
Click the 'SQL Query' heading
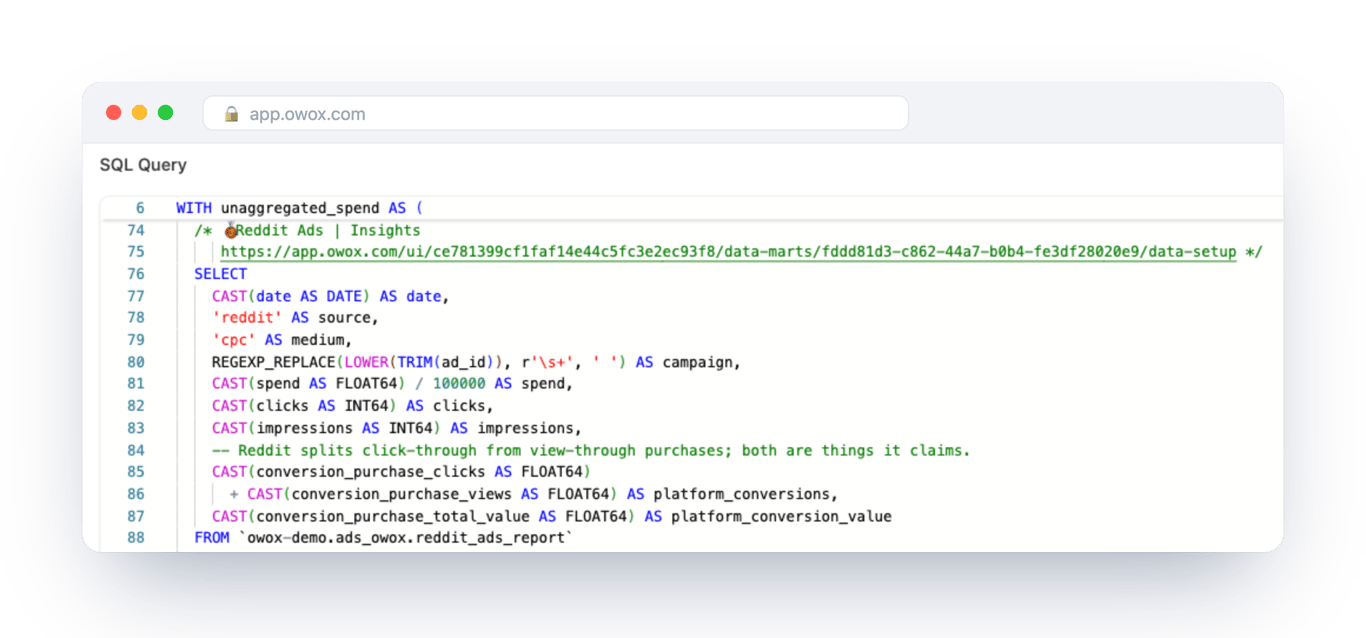[143, 165]
